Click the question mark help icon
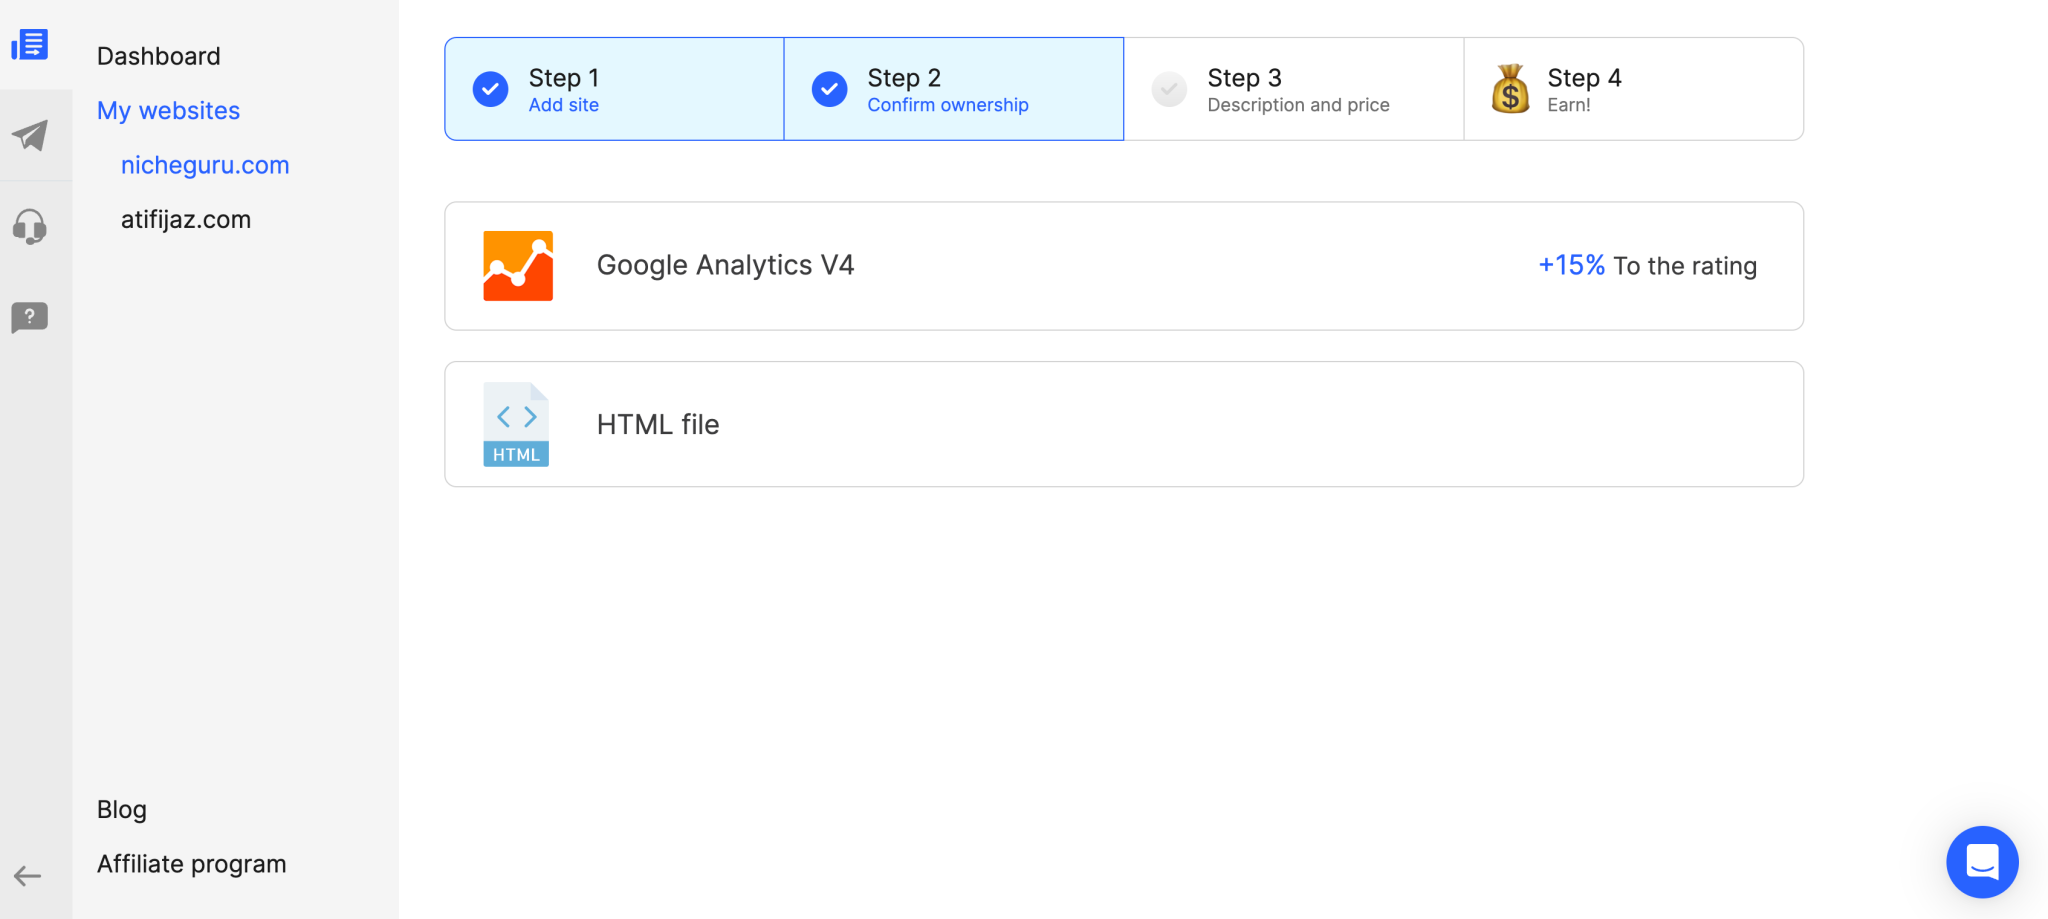2048x919 pixels. click(30, 318)
